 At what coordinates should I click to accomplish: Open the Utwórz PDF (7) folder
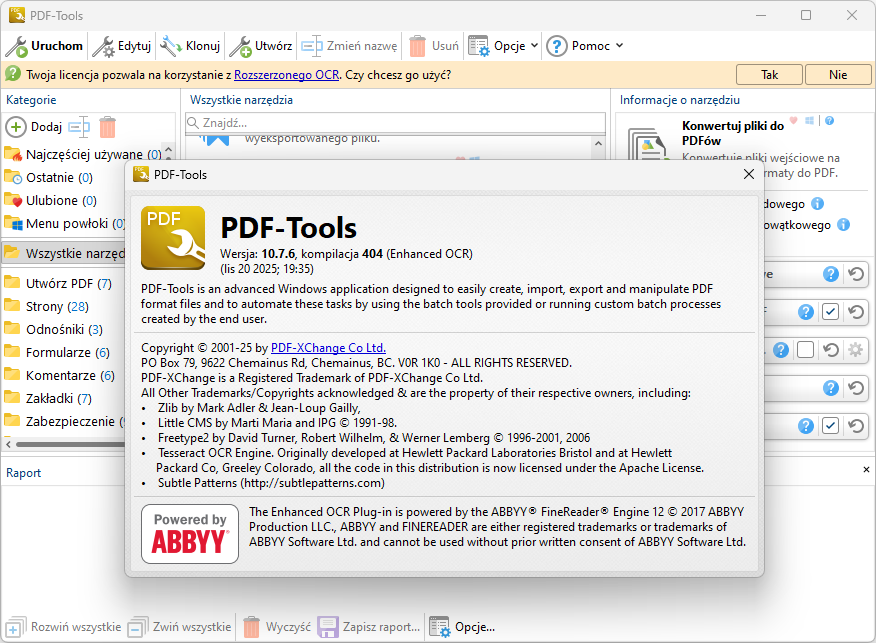pyautogui.click(x=58, y=283)
